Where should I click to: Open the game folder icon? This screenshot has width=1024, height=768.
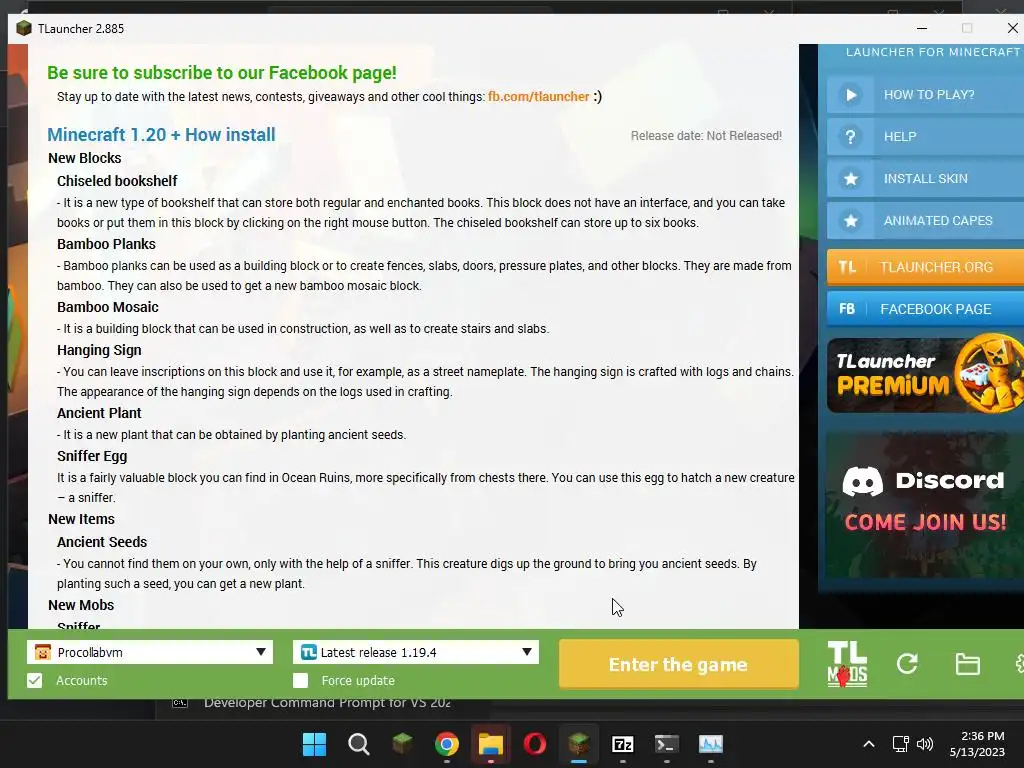pyautogui.click(x=967, y=664)
